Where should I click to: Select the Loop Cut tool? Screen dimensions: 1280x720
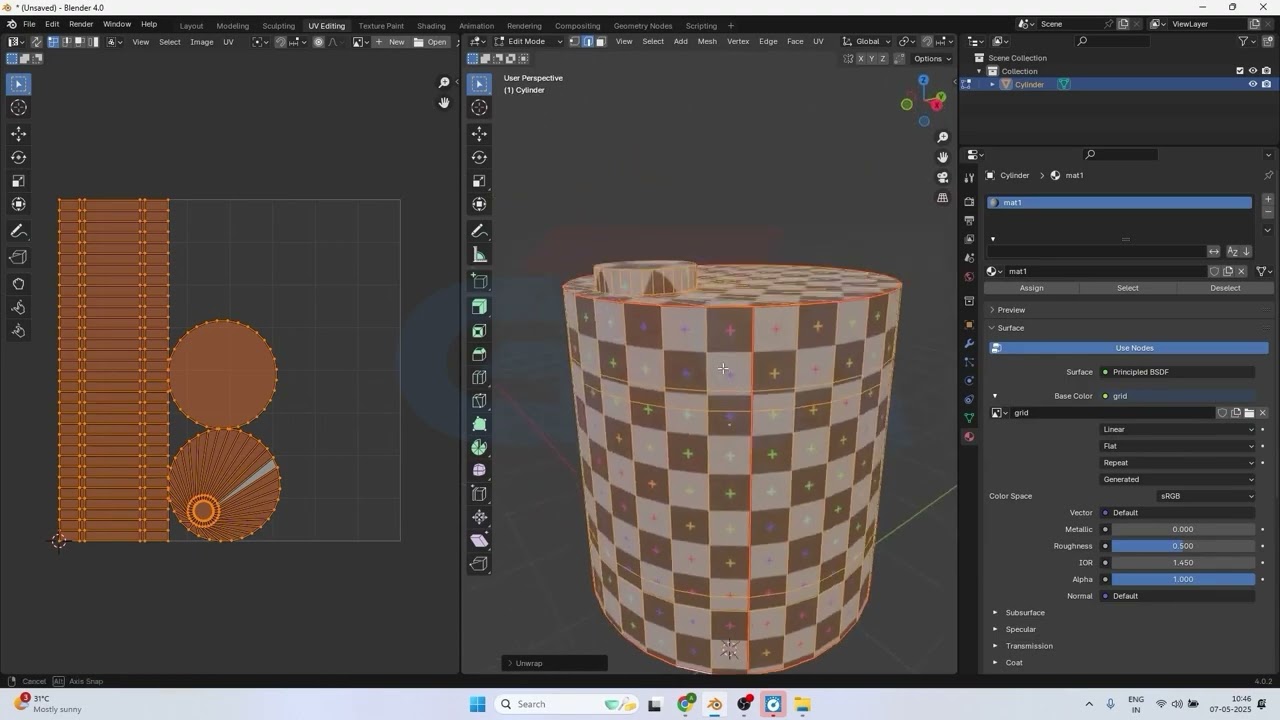click(x=479, y=378)
